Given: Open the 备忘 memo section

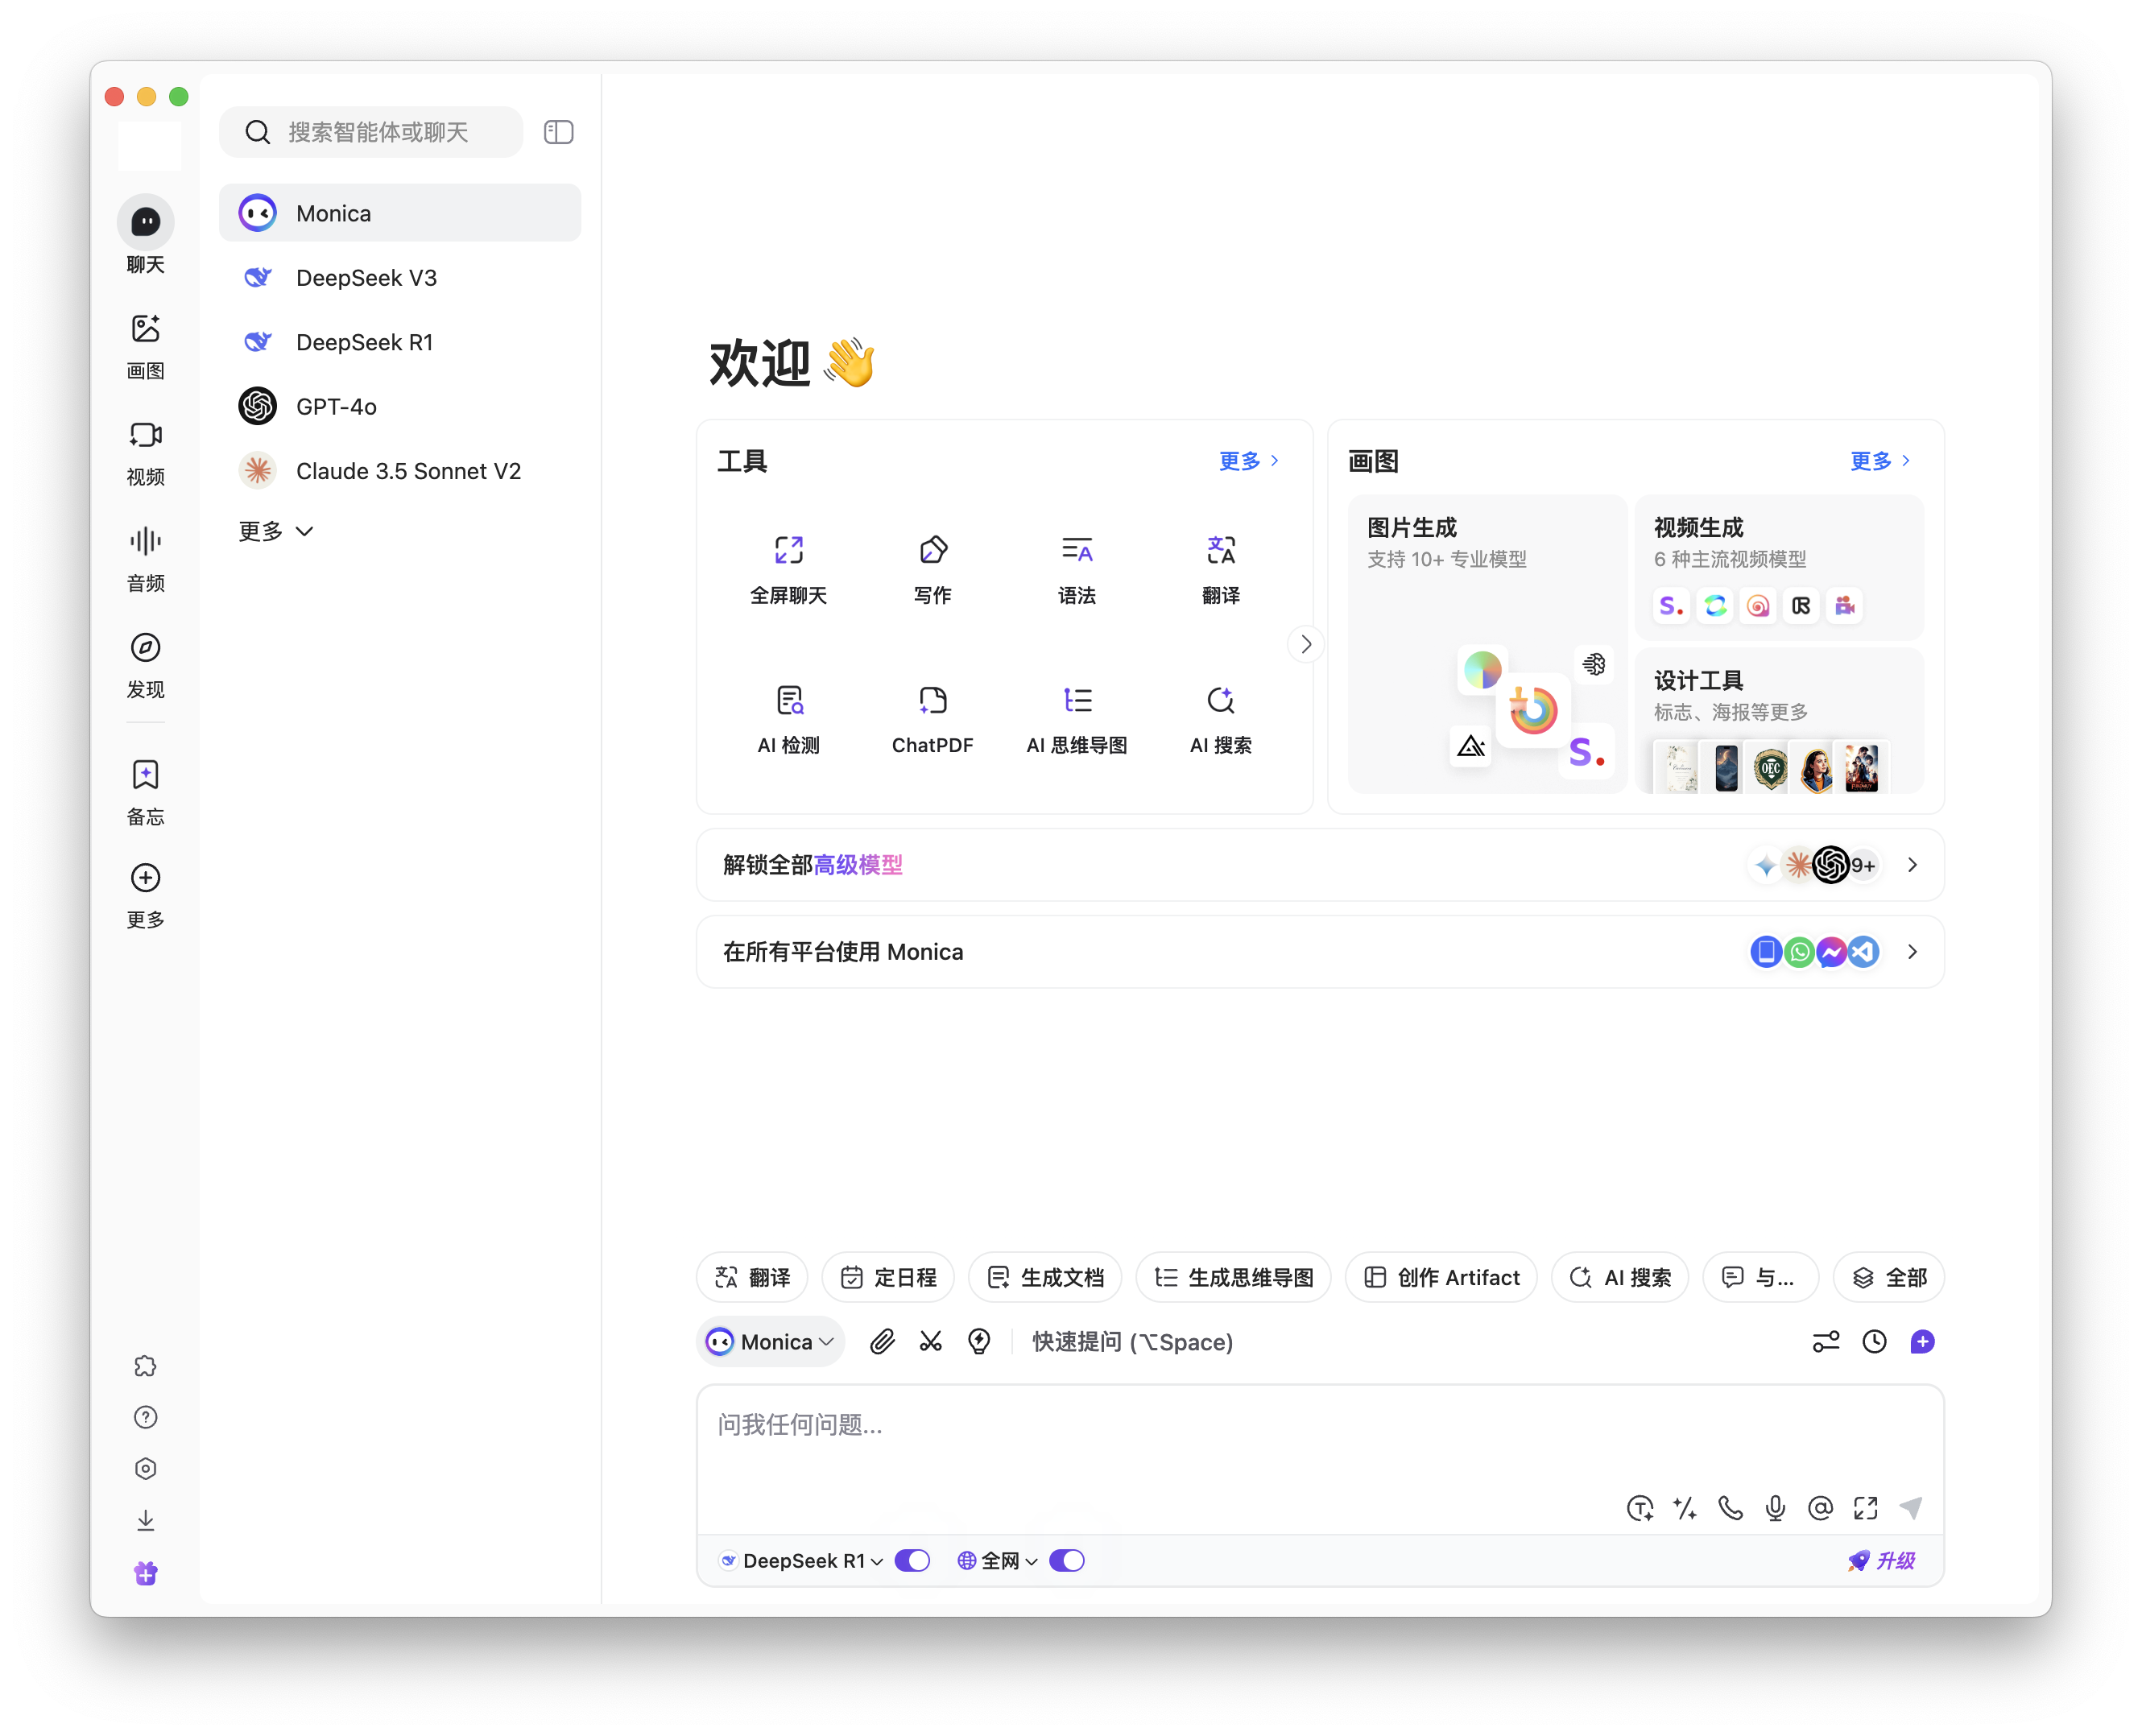Looking at the screenshot, I should click(x=146, y=791).
